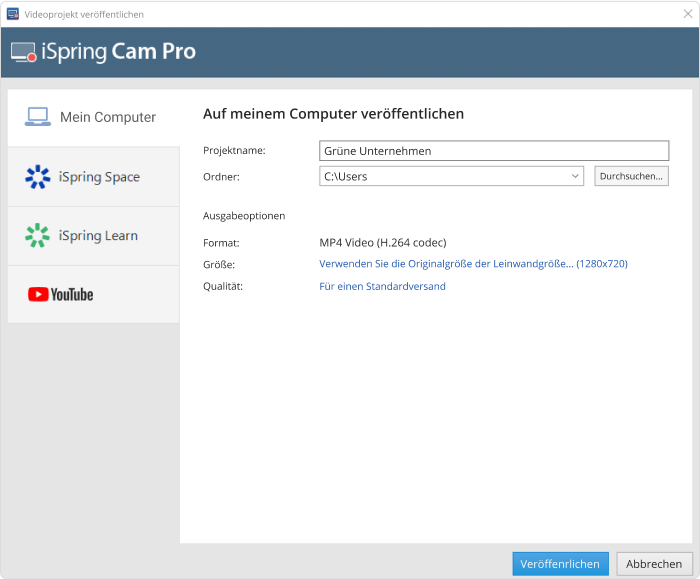Click the iSpring Cam Pro logo icon
The width and height of the screenshot is (700, 579).
23,52
